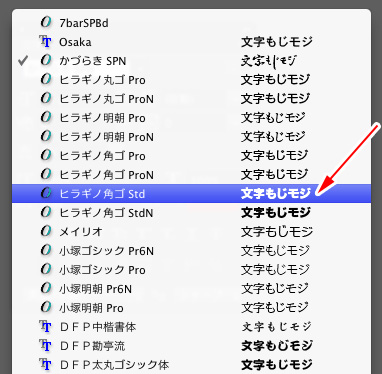Click the Osaka sample text 文字もじモジ
The image size is (382, 374).
tap(277, 42)
